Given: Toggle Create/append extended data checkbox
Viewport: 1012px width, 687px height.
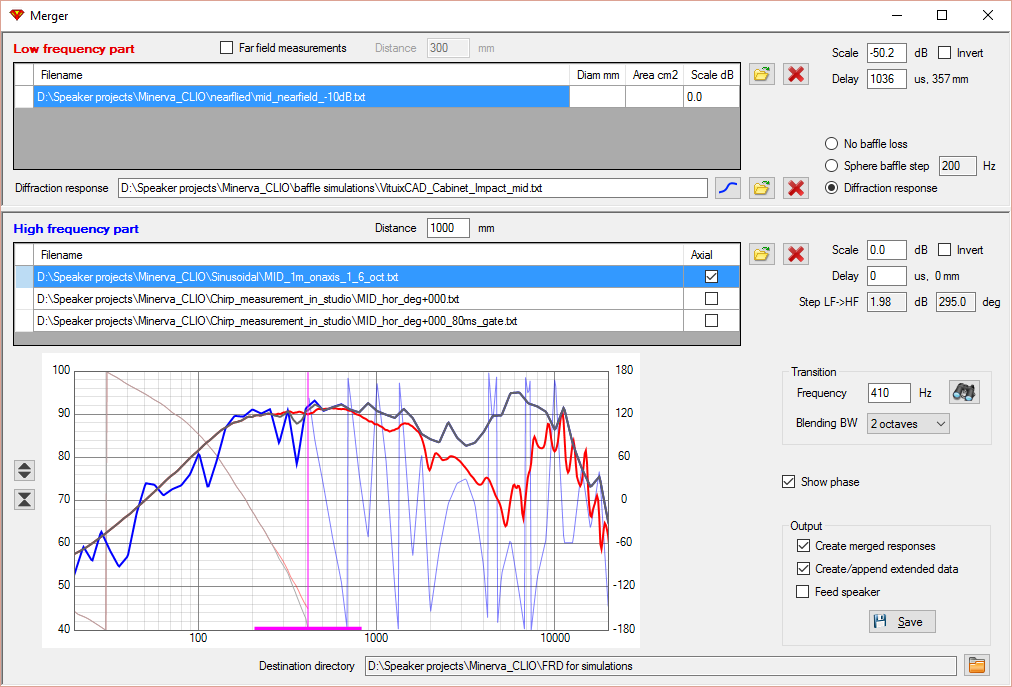Looking at the screenshot, I should coord(804,569).
